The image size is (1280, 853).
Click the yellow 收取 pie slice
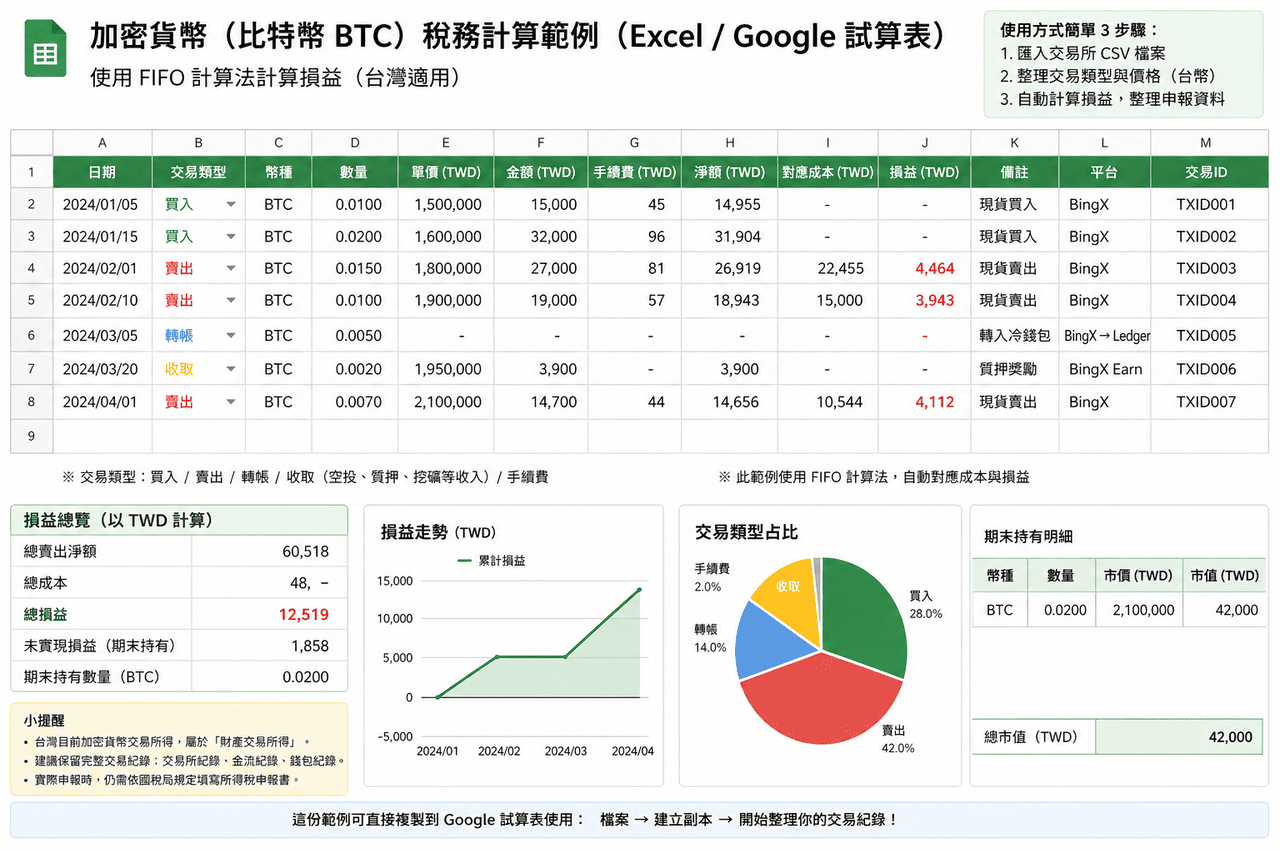tap(785, 590)
